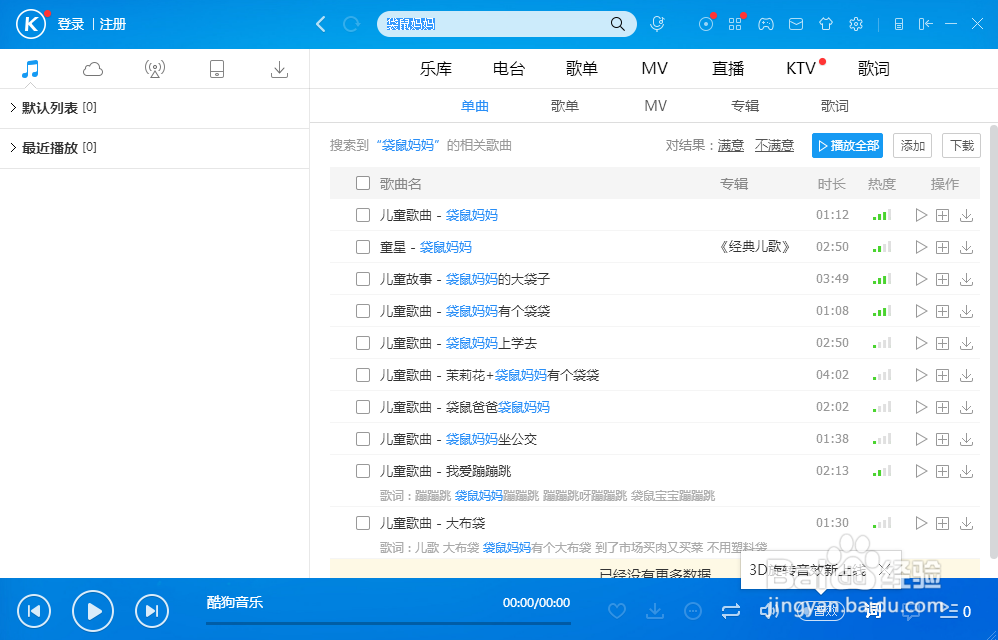Open Kugou game center icon in titlebar

tap(766, 23)
